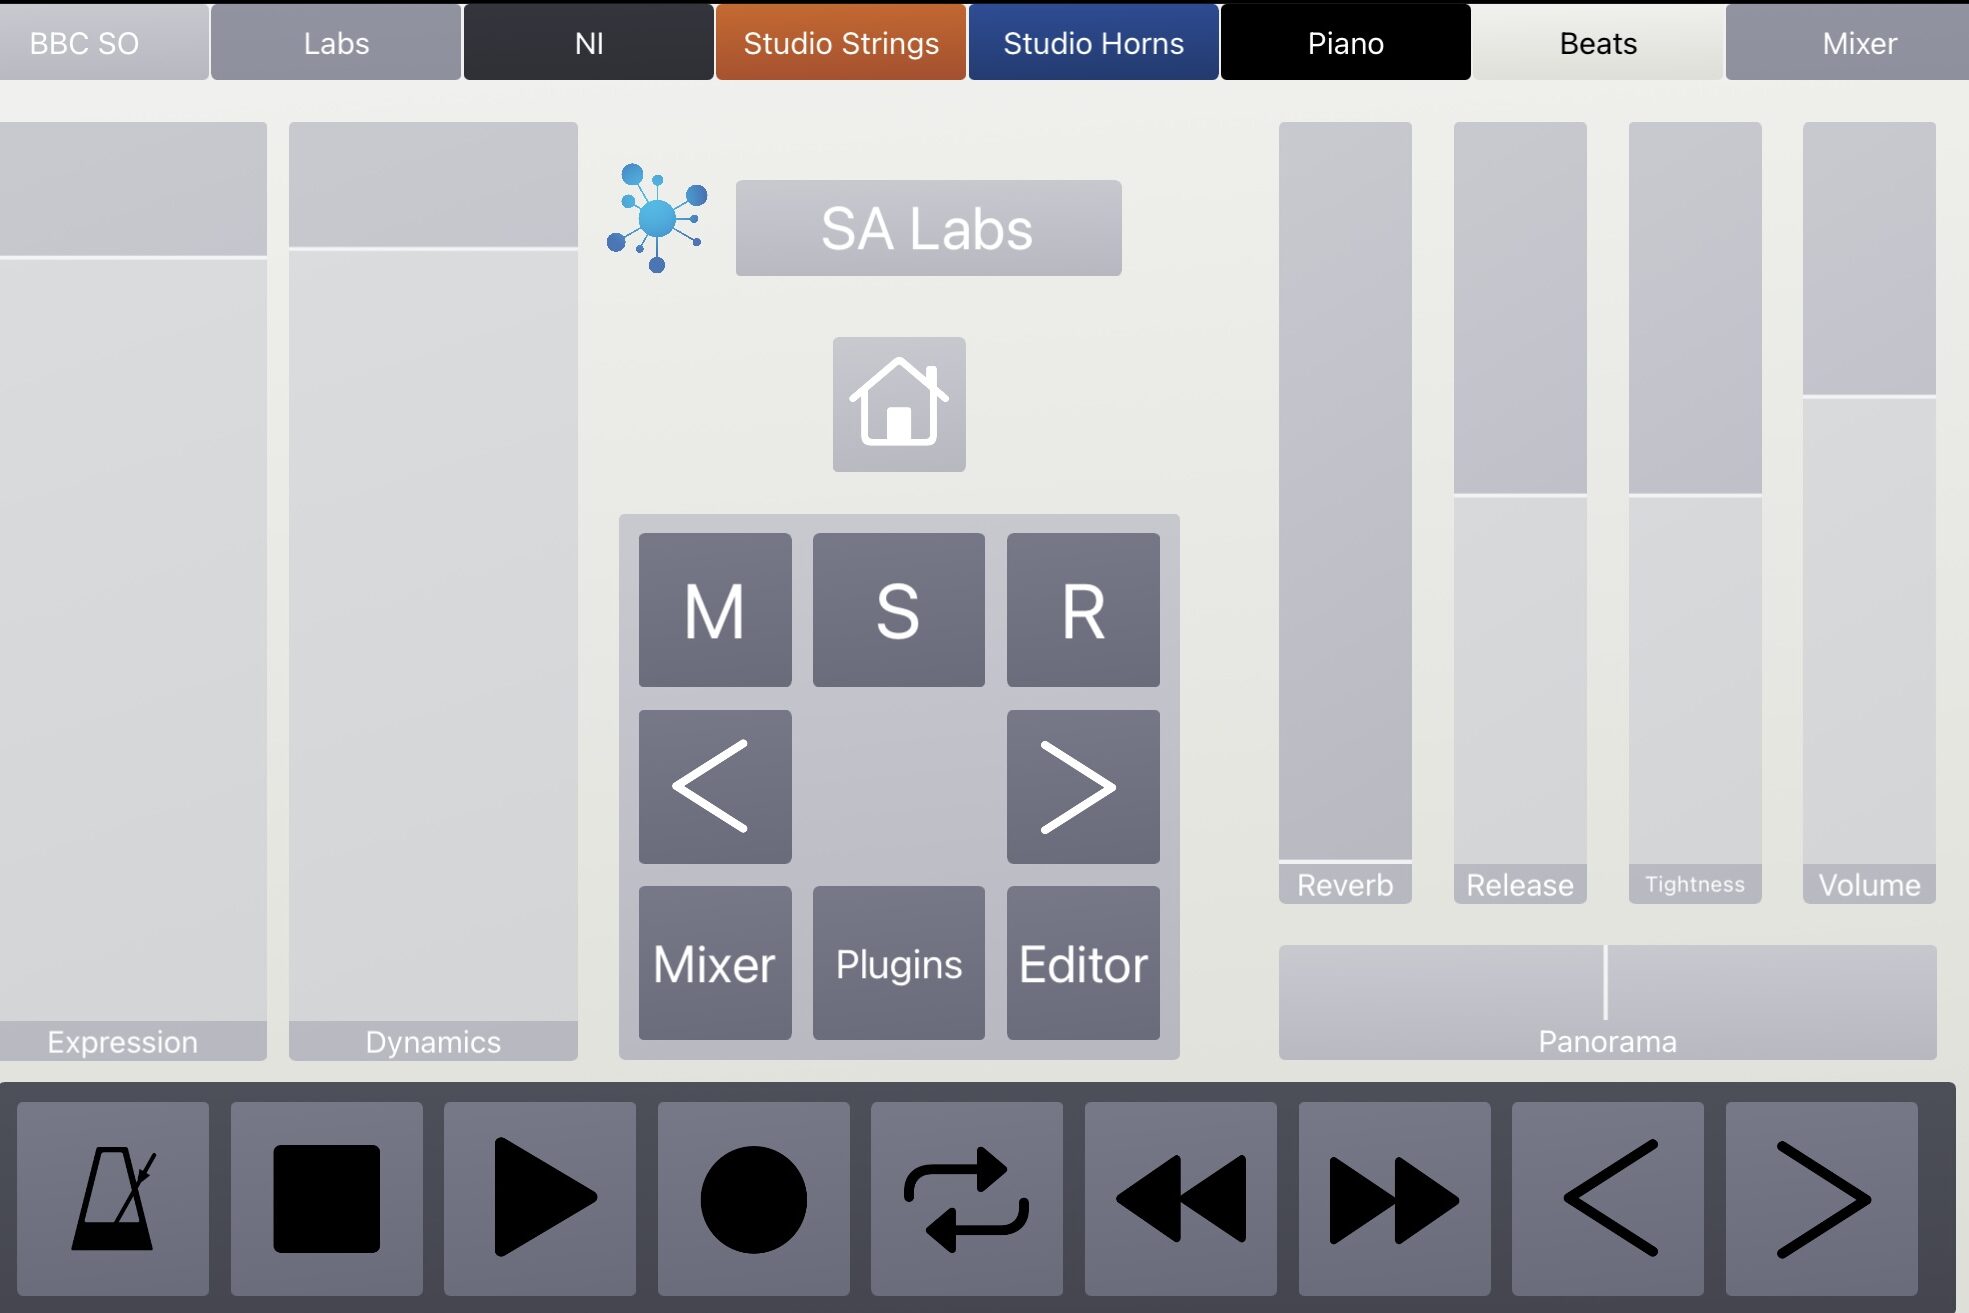Screen dimensions: 1969x1313
Task: Go to next track in center pad
Action: [x=1083, y=787]
